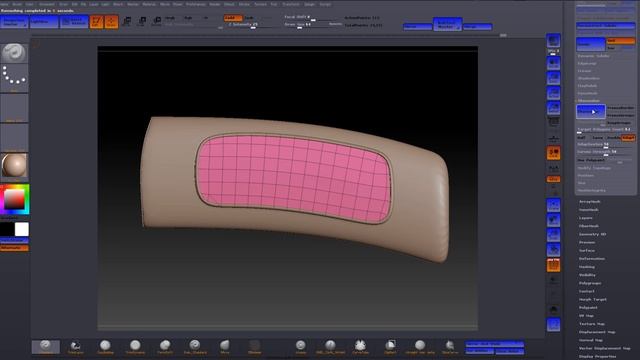Viewport: 640px width, 360px height.
Task: Select the Move brush in bottom shelf
Action: click(224, 347)
